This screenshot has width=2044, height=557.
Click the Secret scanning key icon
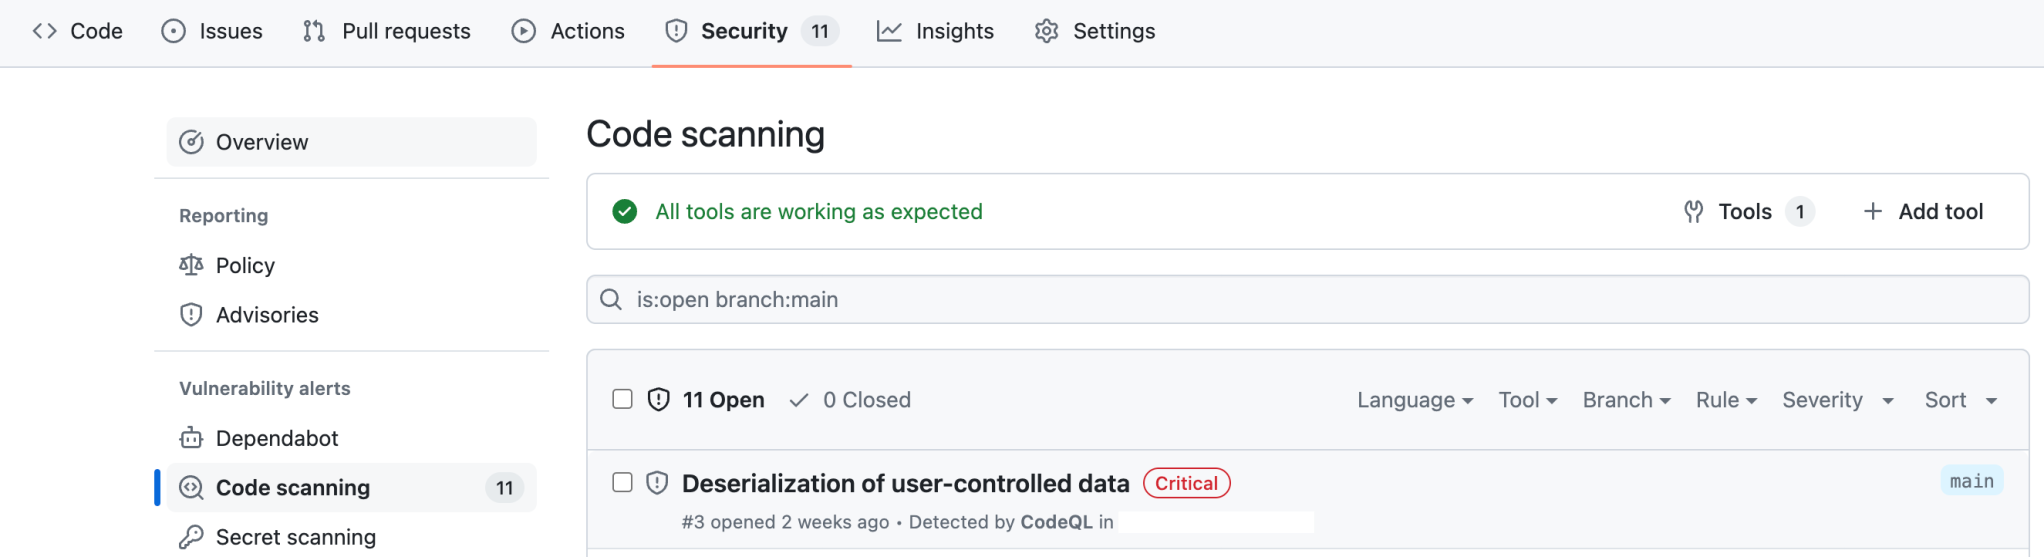[x=191, y=537]
